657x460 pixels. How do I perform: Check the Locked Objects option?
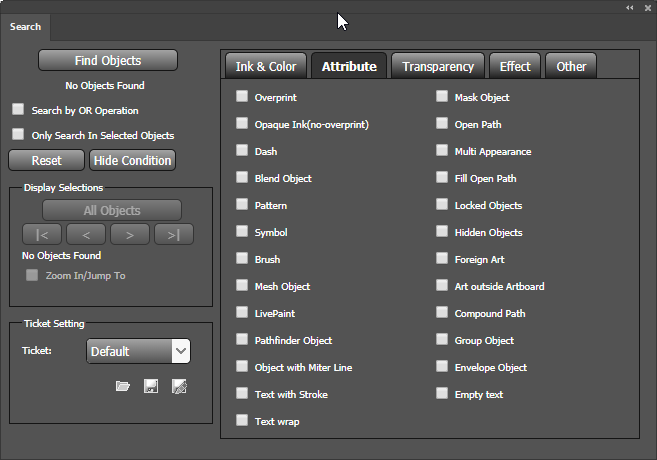tap(442, 205)
